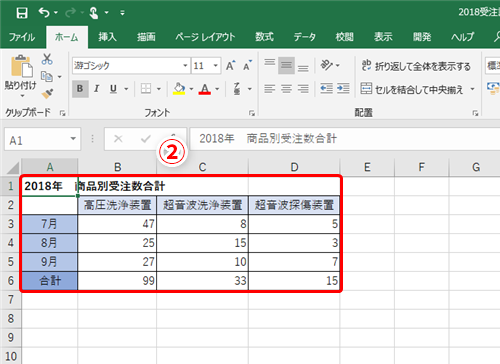Expand the 貼り付け options arrow

[x=22, y=96]
